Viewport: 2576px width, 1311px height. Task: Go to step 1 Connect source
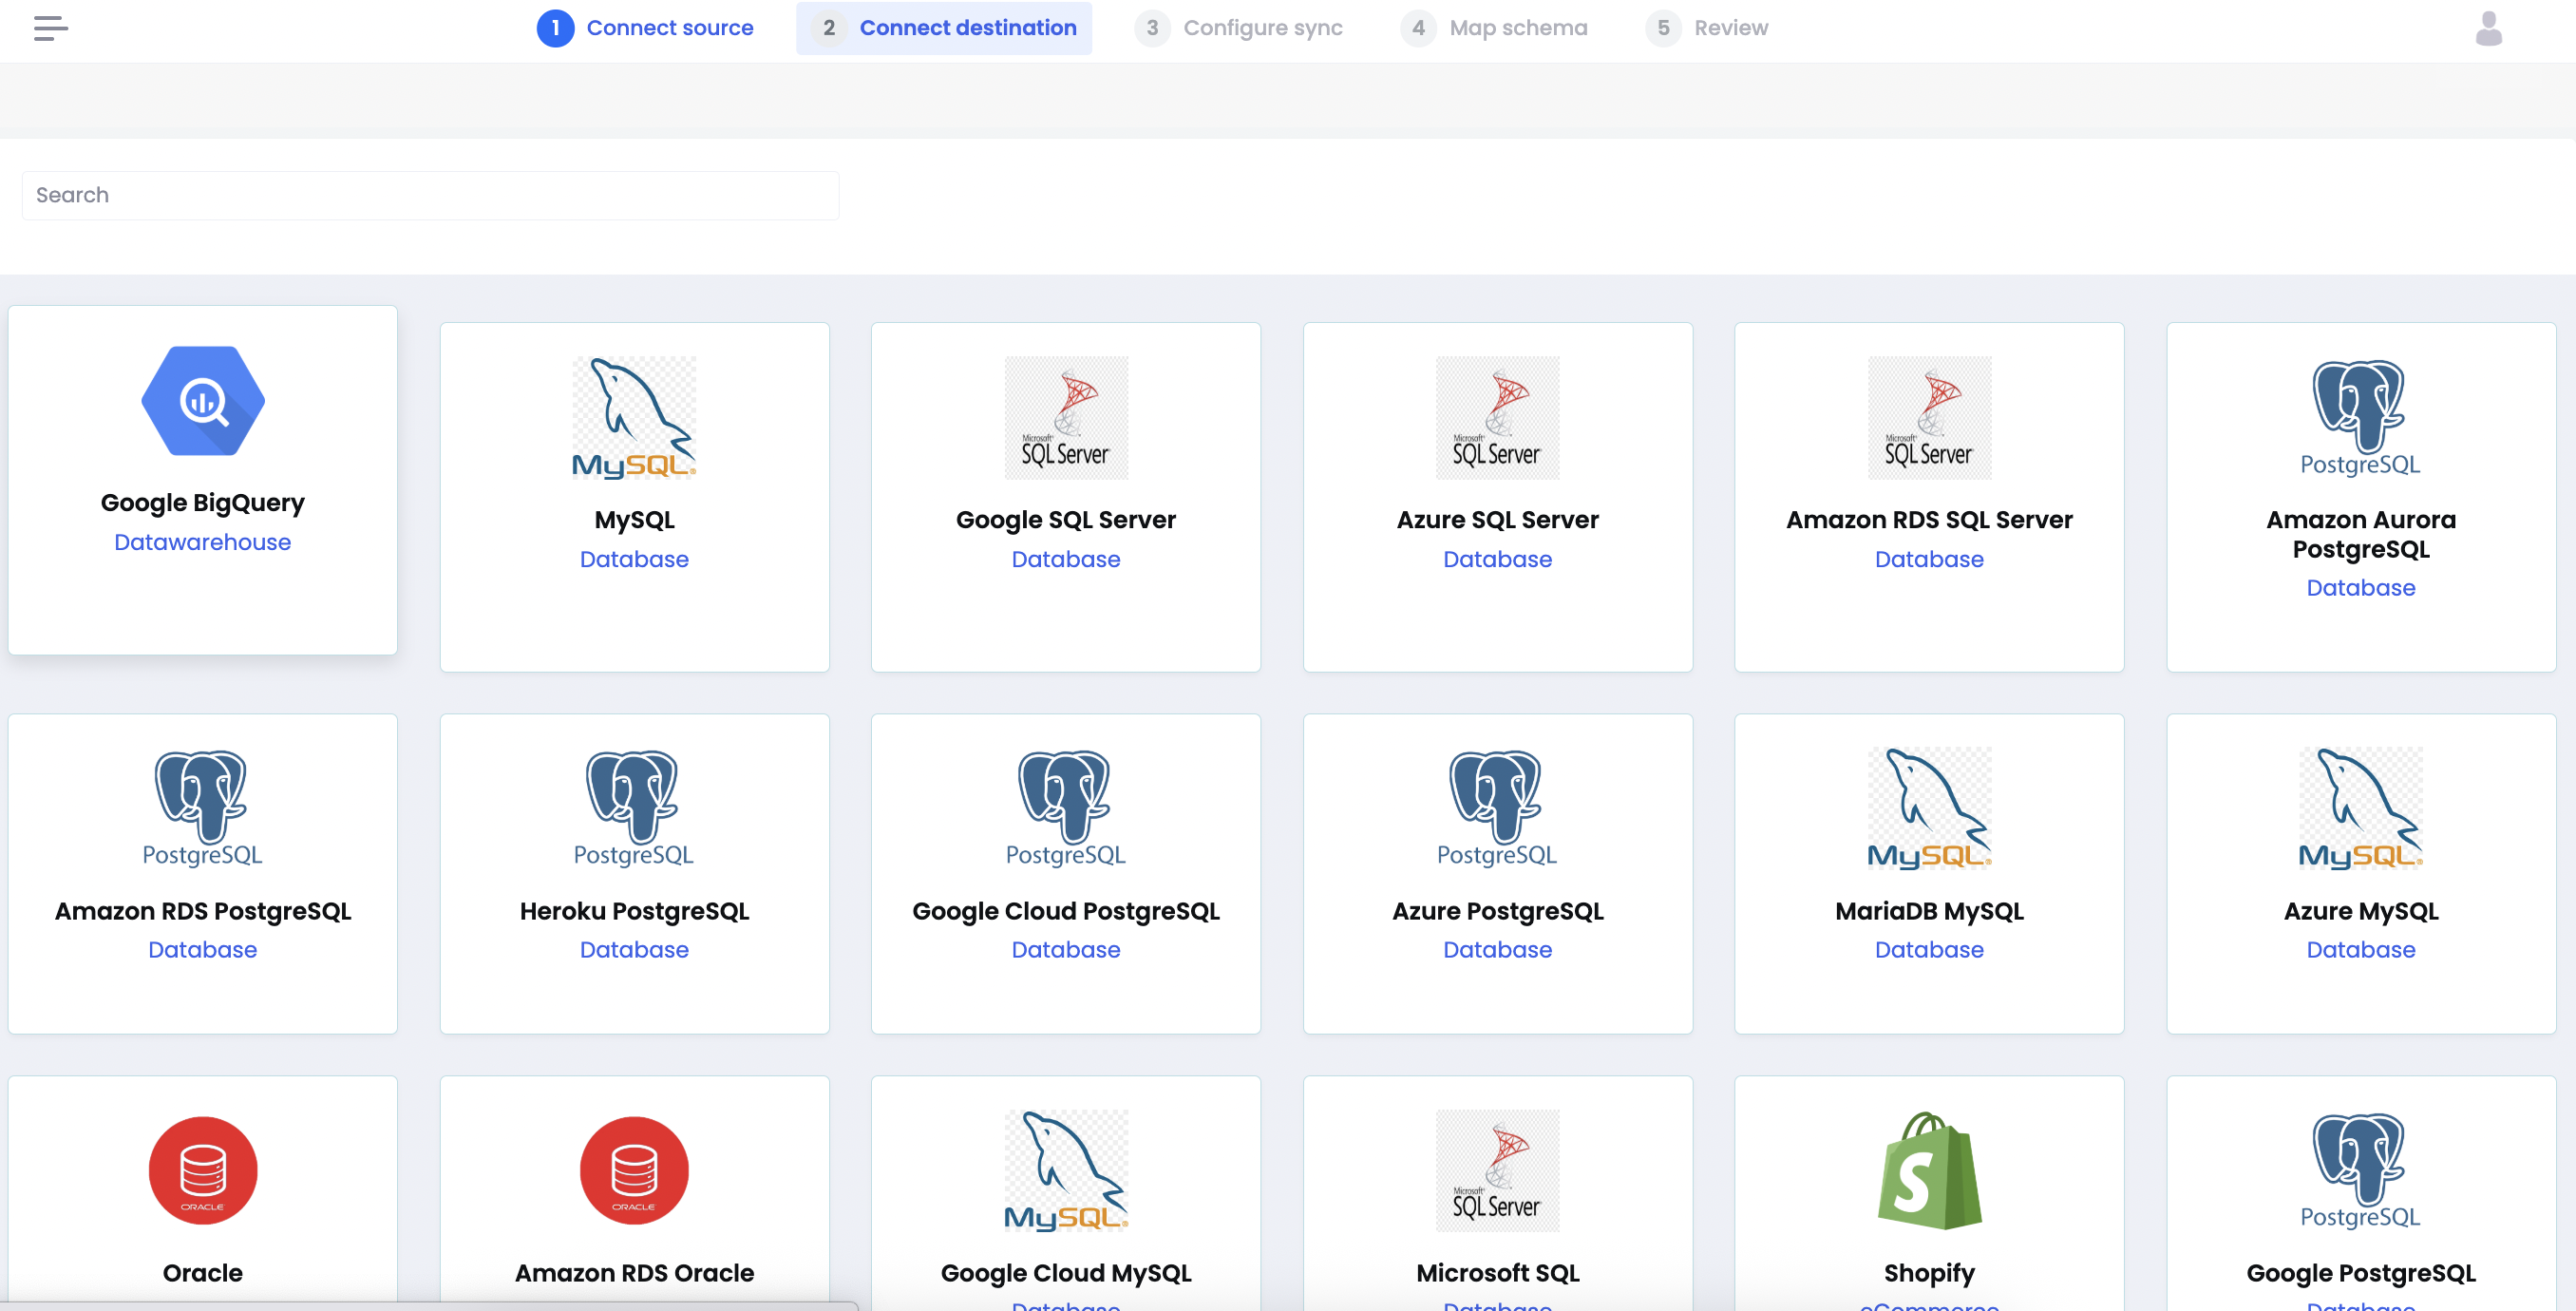click(x=645, y=28)
